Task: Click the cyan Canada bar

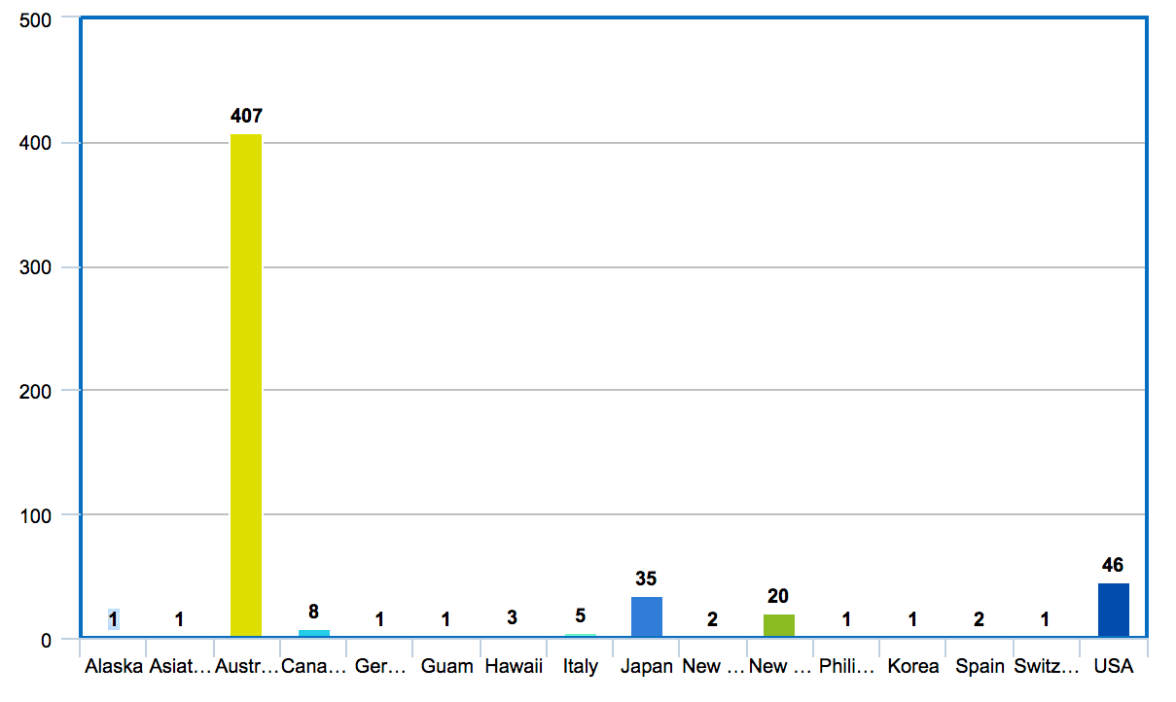Action: (x=314, y=633)
